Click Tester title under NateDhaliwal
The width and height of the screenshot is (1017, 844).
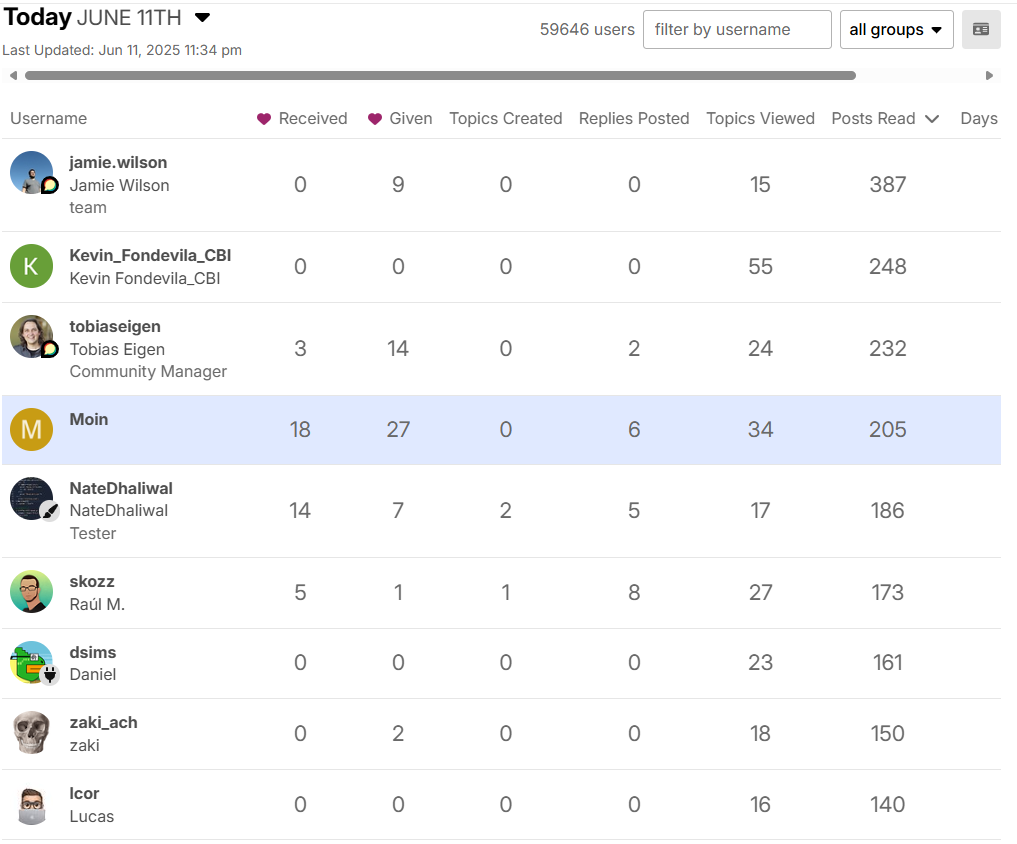93,533
